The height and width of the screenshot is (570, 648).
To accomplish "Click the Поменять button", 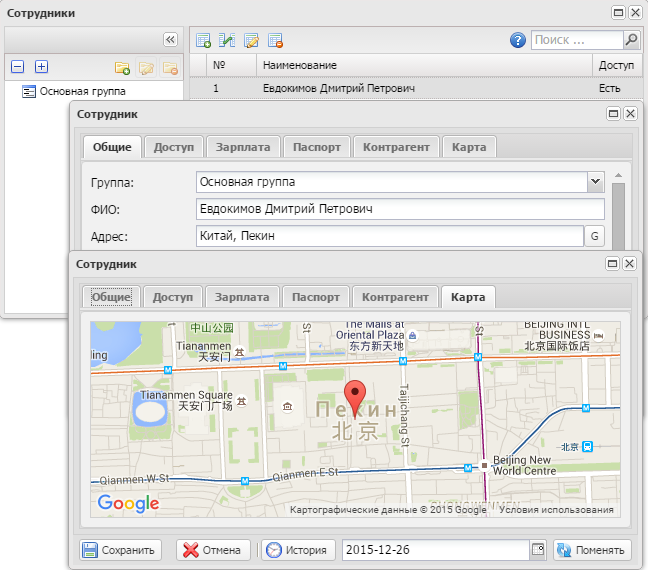I will 592,550.
